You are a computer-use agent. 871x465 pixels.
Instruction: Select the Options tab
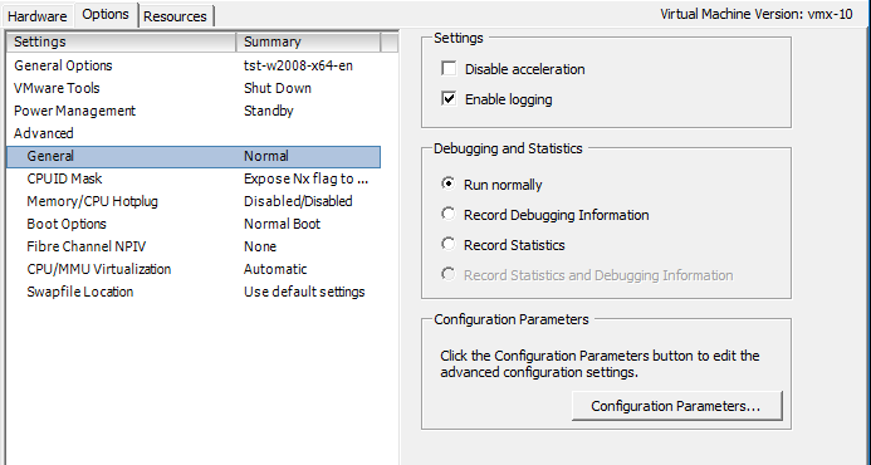pyautogui.click(x=105, y=14)
